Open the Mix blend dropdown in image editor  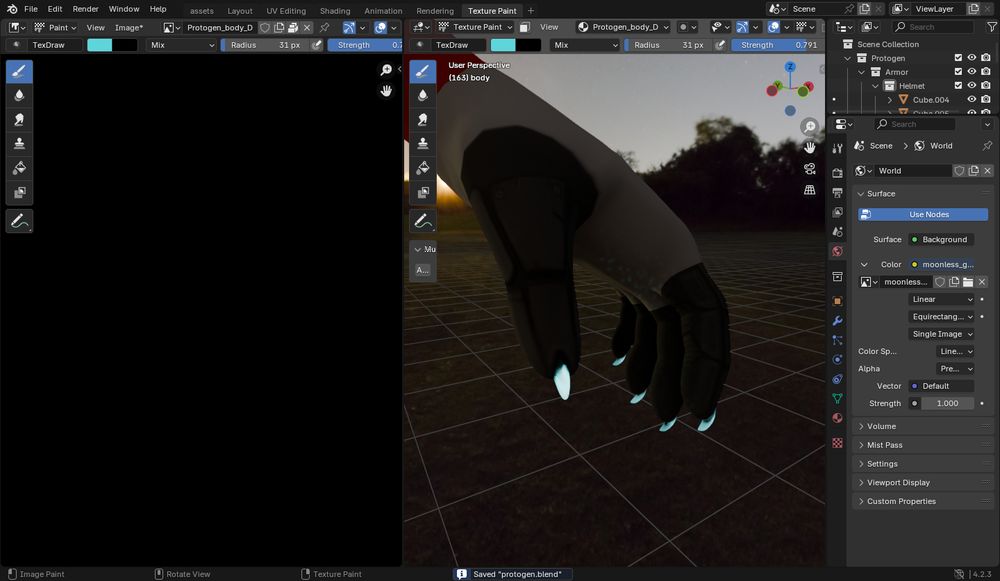click(x=182, y=45)
